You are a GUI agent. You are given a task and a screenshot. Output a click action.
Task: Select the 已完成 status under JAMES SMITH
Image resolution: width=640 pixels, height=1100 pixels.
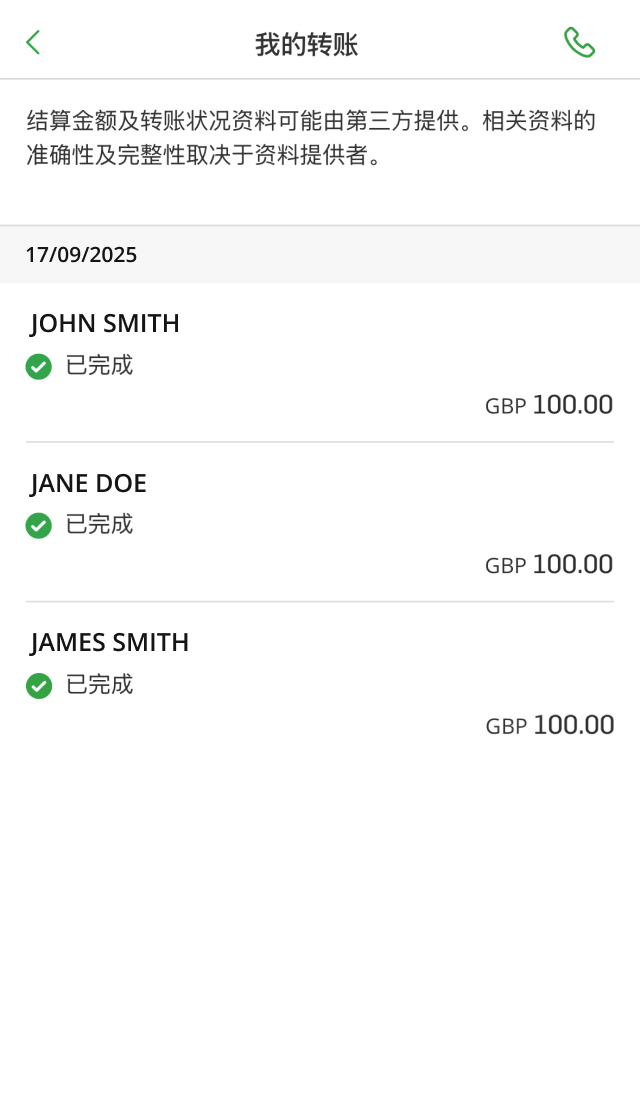[x=99, y=685]
